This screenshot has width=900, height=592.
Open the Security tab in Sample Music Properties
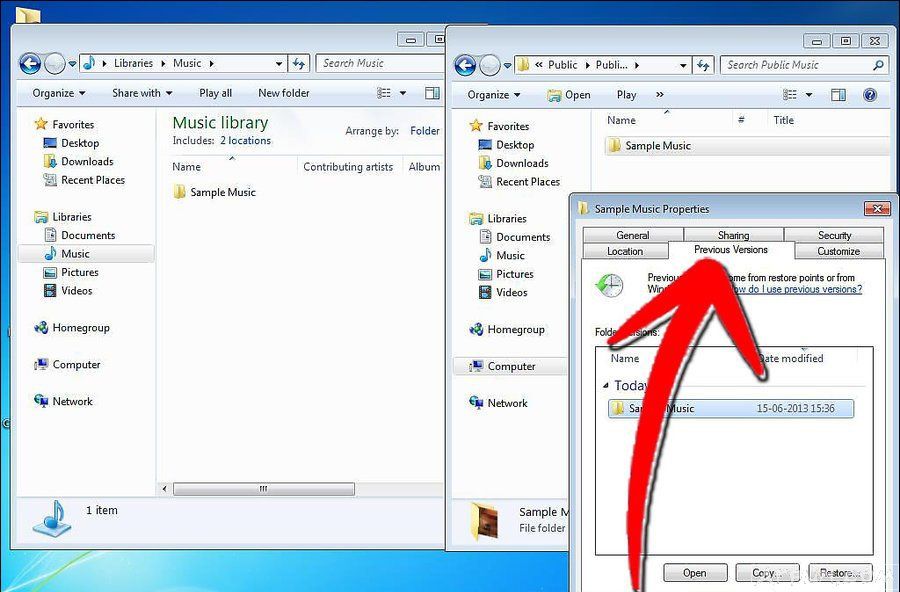[x=834, y=235]
